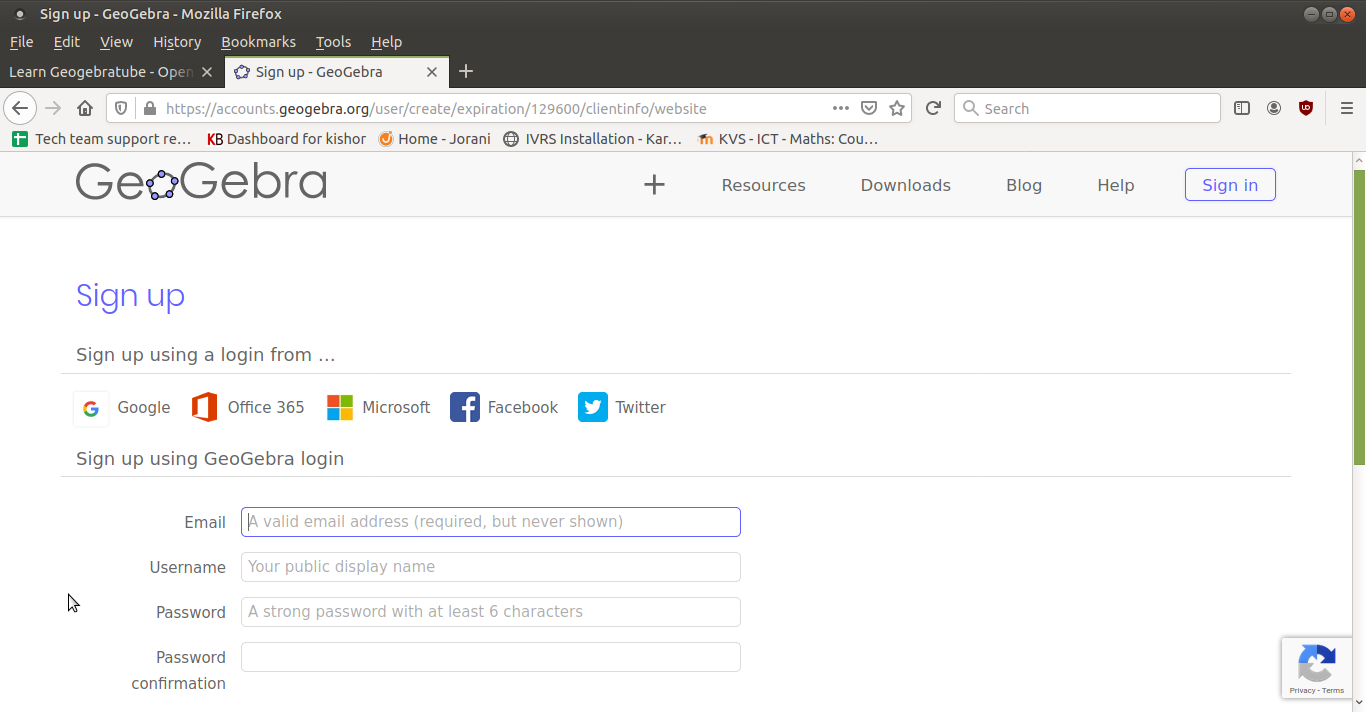Click the browser Search box
This screenshot has height=712, width=1366.
tap(1087, 108)
